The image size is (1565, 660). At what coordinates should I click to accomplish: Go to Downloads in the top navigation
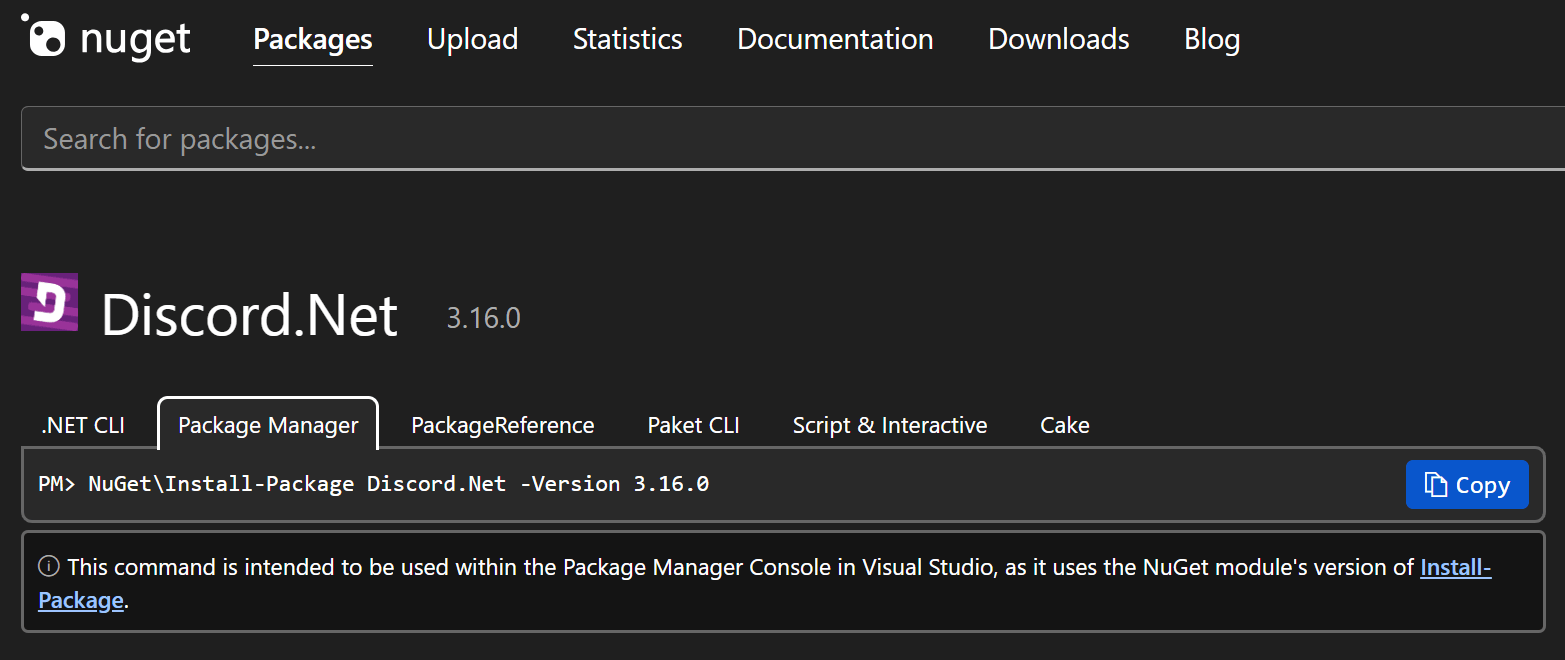(1058, 39)
